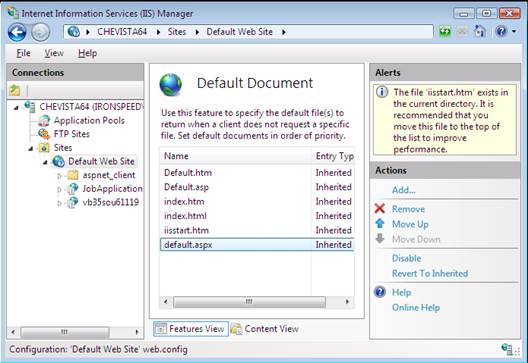The width and height of the screenshot is (528, 363).
Task: Open breadcrumb arrow after Sites
Action: (197, 32)
